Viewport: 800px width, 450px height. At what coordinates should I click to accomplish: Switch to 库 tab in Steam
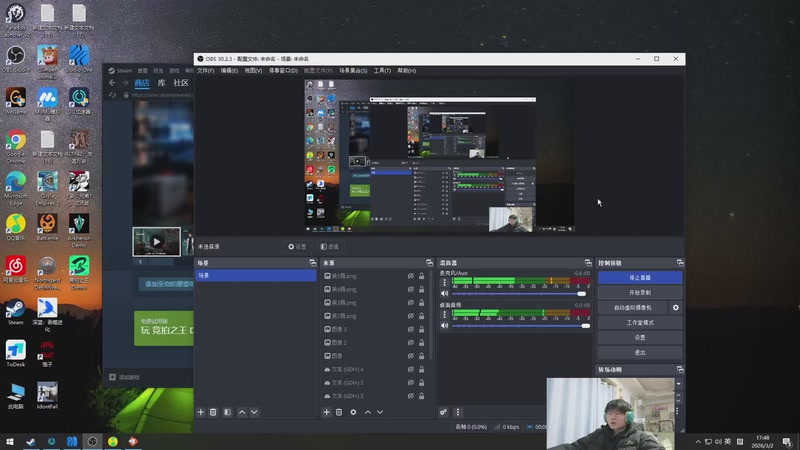click(161, 83)
